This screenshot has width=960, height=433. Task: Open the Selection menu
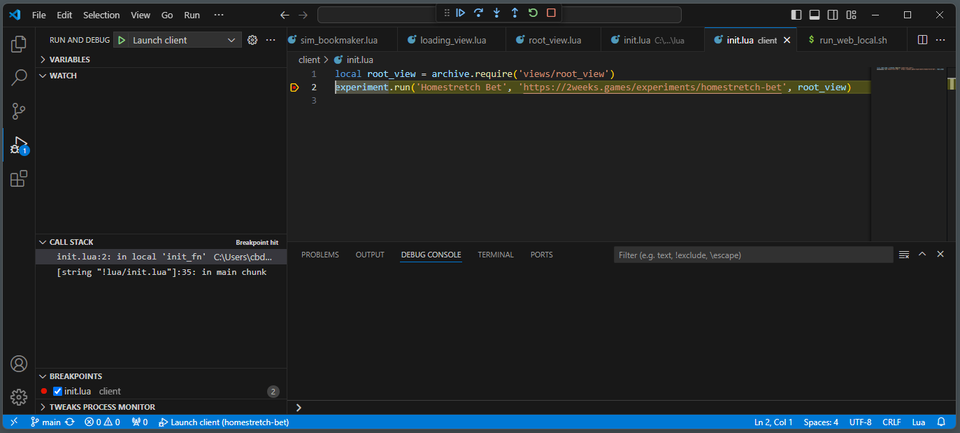click(101, 15)
